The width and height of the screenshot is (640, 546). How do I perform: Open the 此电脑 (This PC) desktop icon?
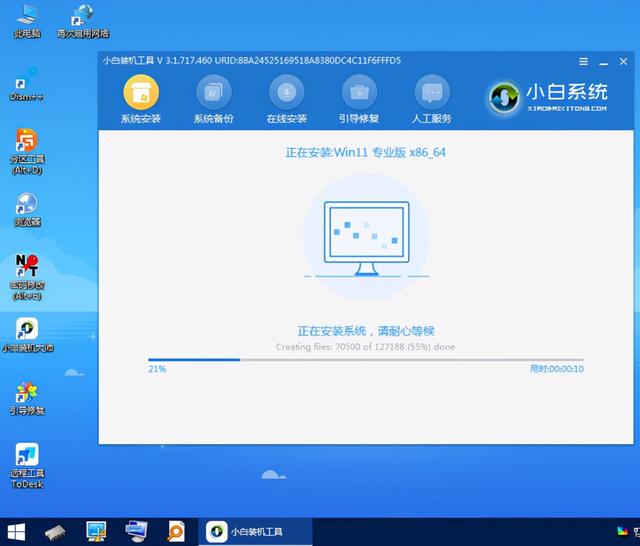point(27,18)
